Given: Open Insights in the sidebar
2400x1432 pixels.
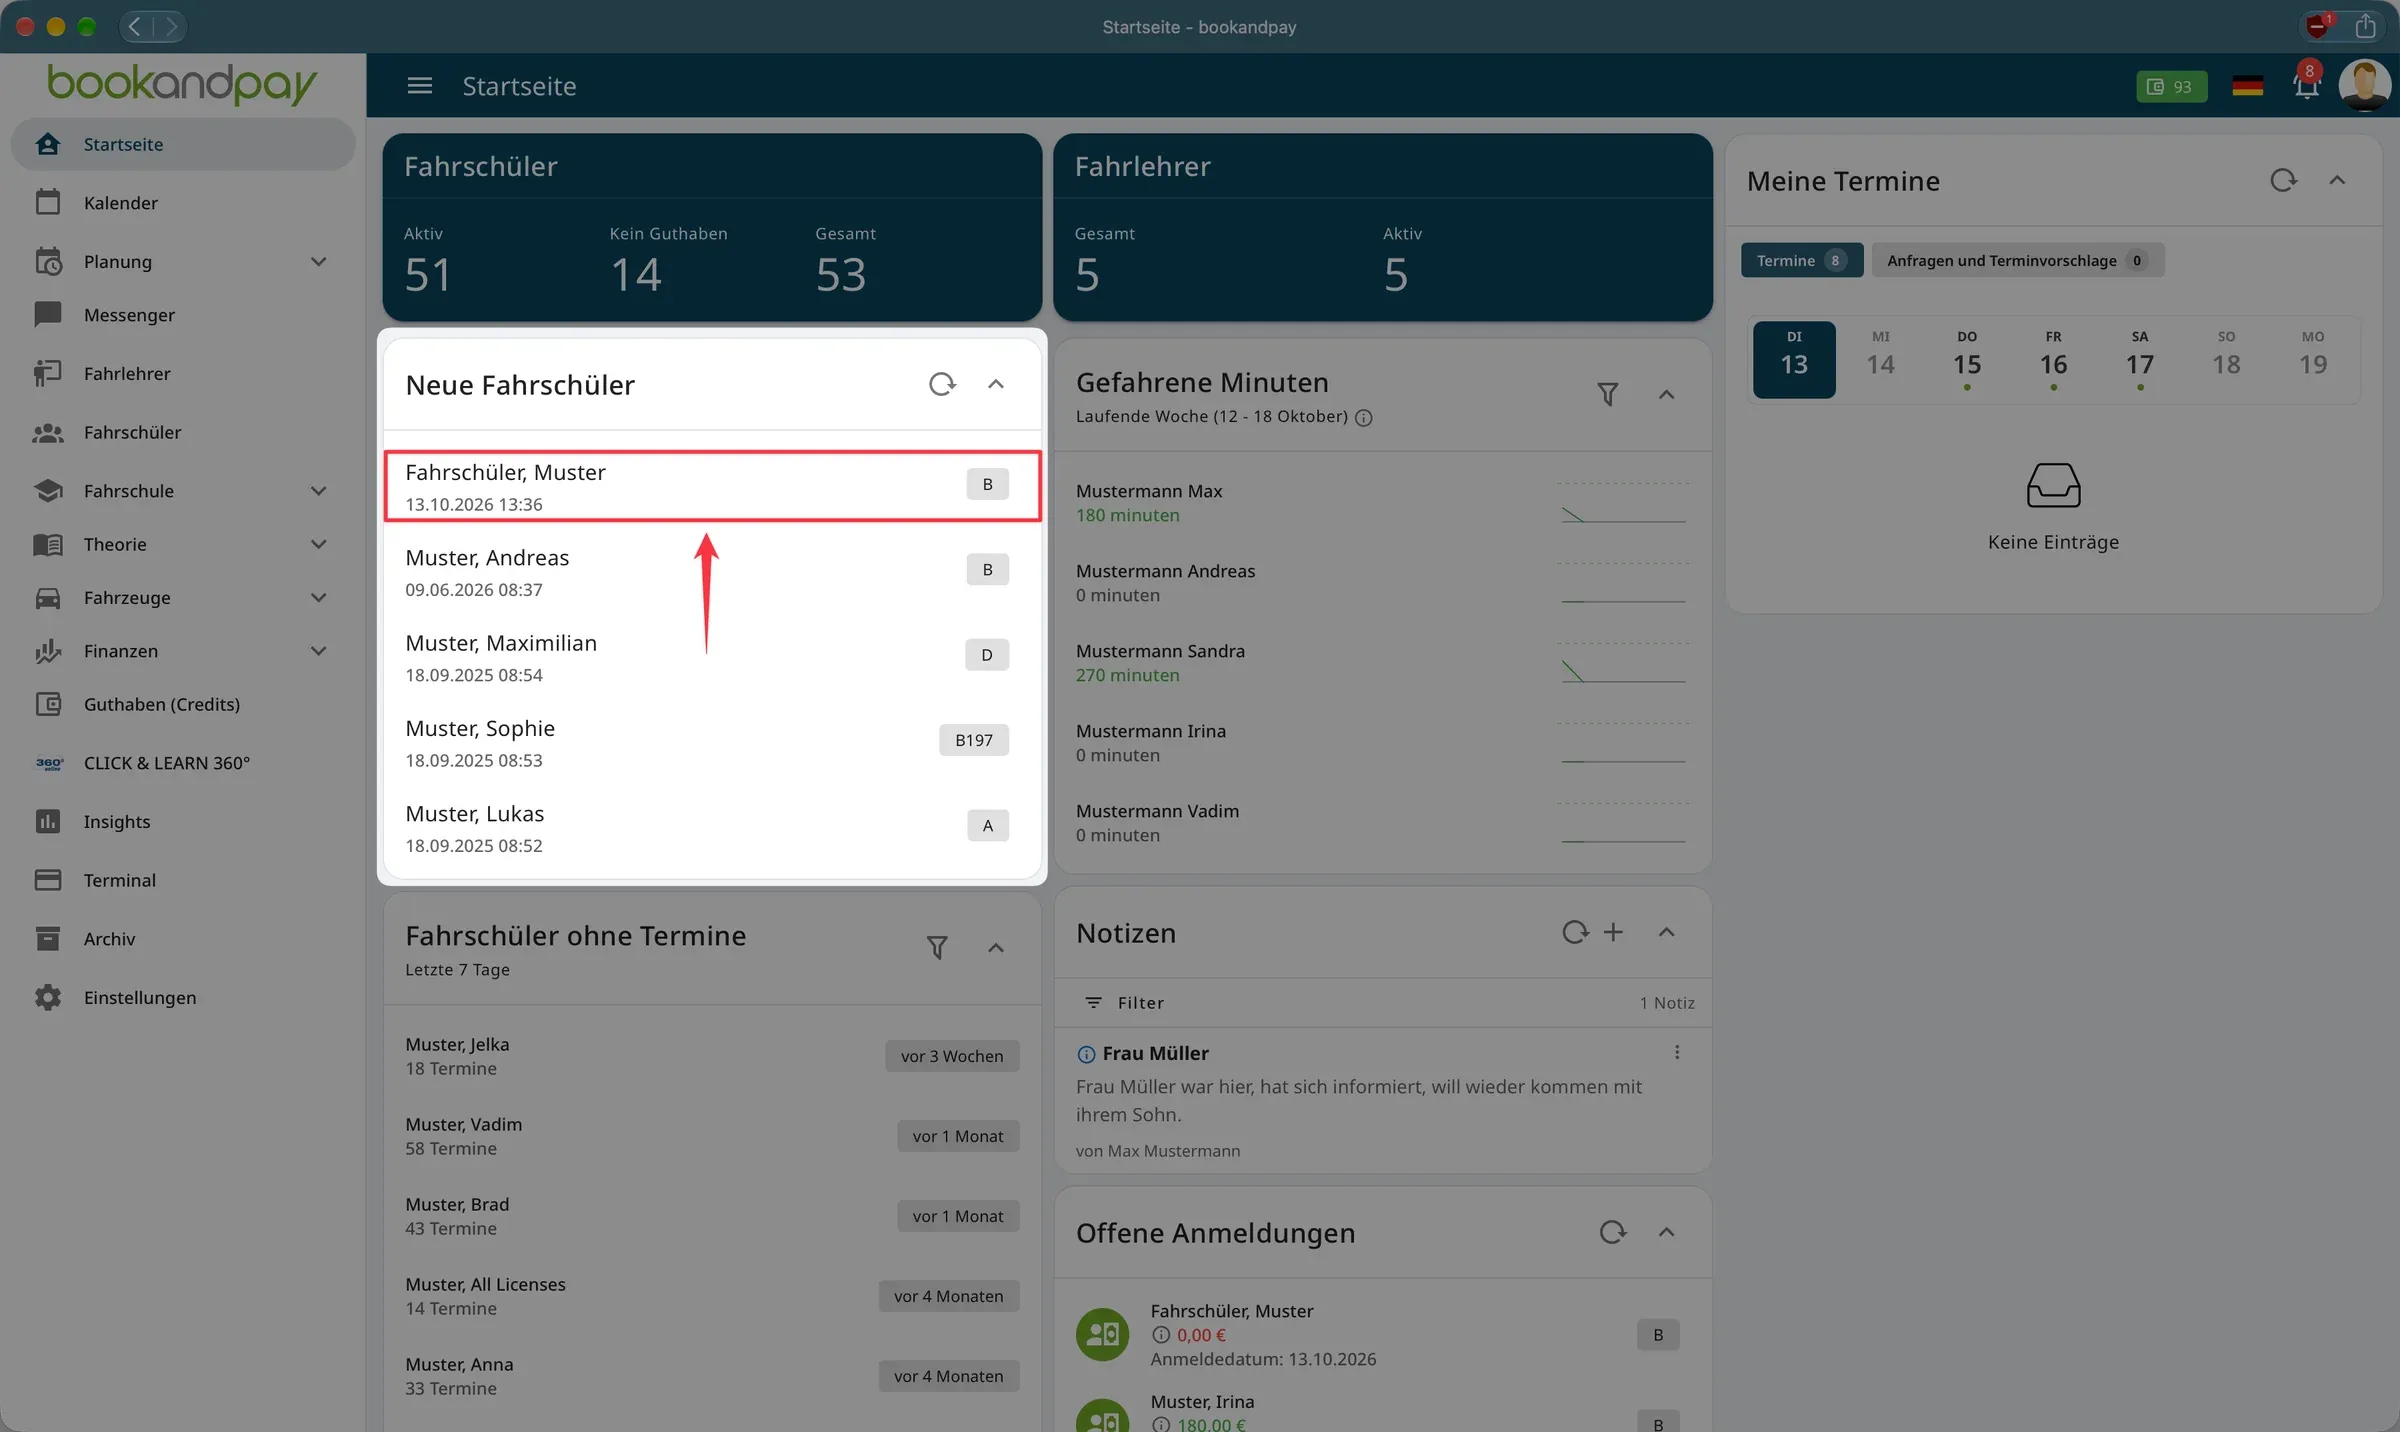Looking at the screenshot, I should point(184,822).
